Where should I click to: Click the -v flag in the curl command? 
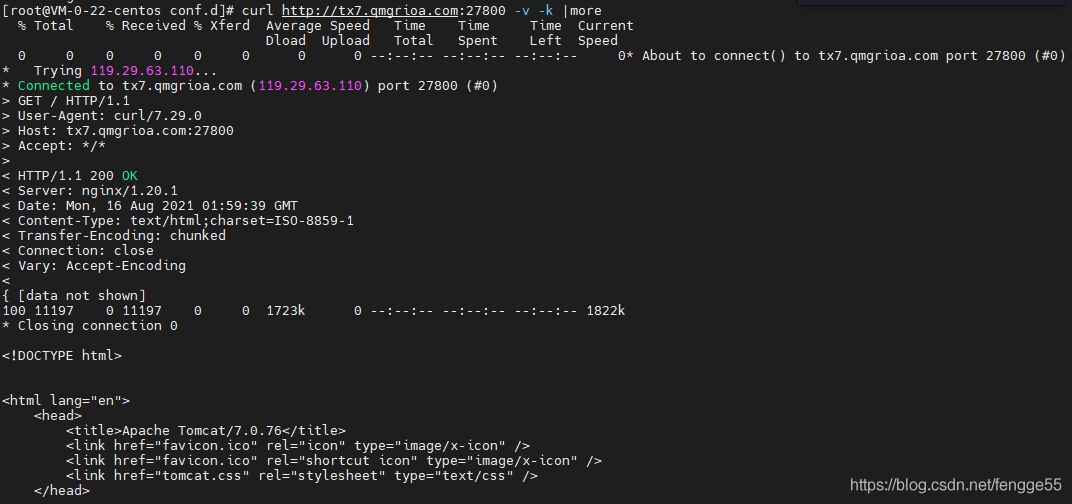(x=521, y=10)
